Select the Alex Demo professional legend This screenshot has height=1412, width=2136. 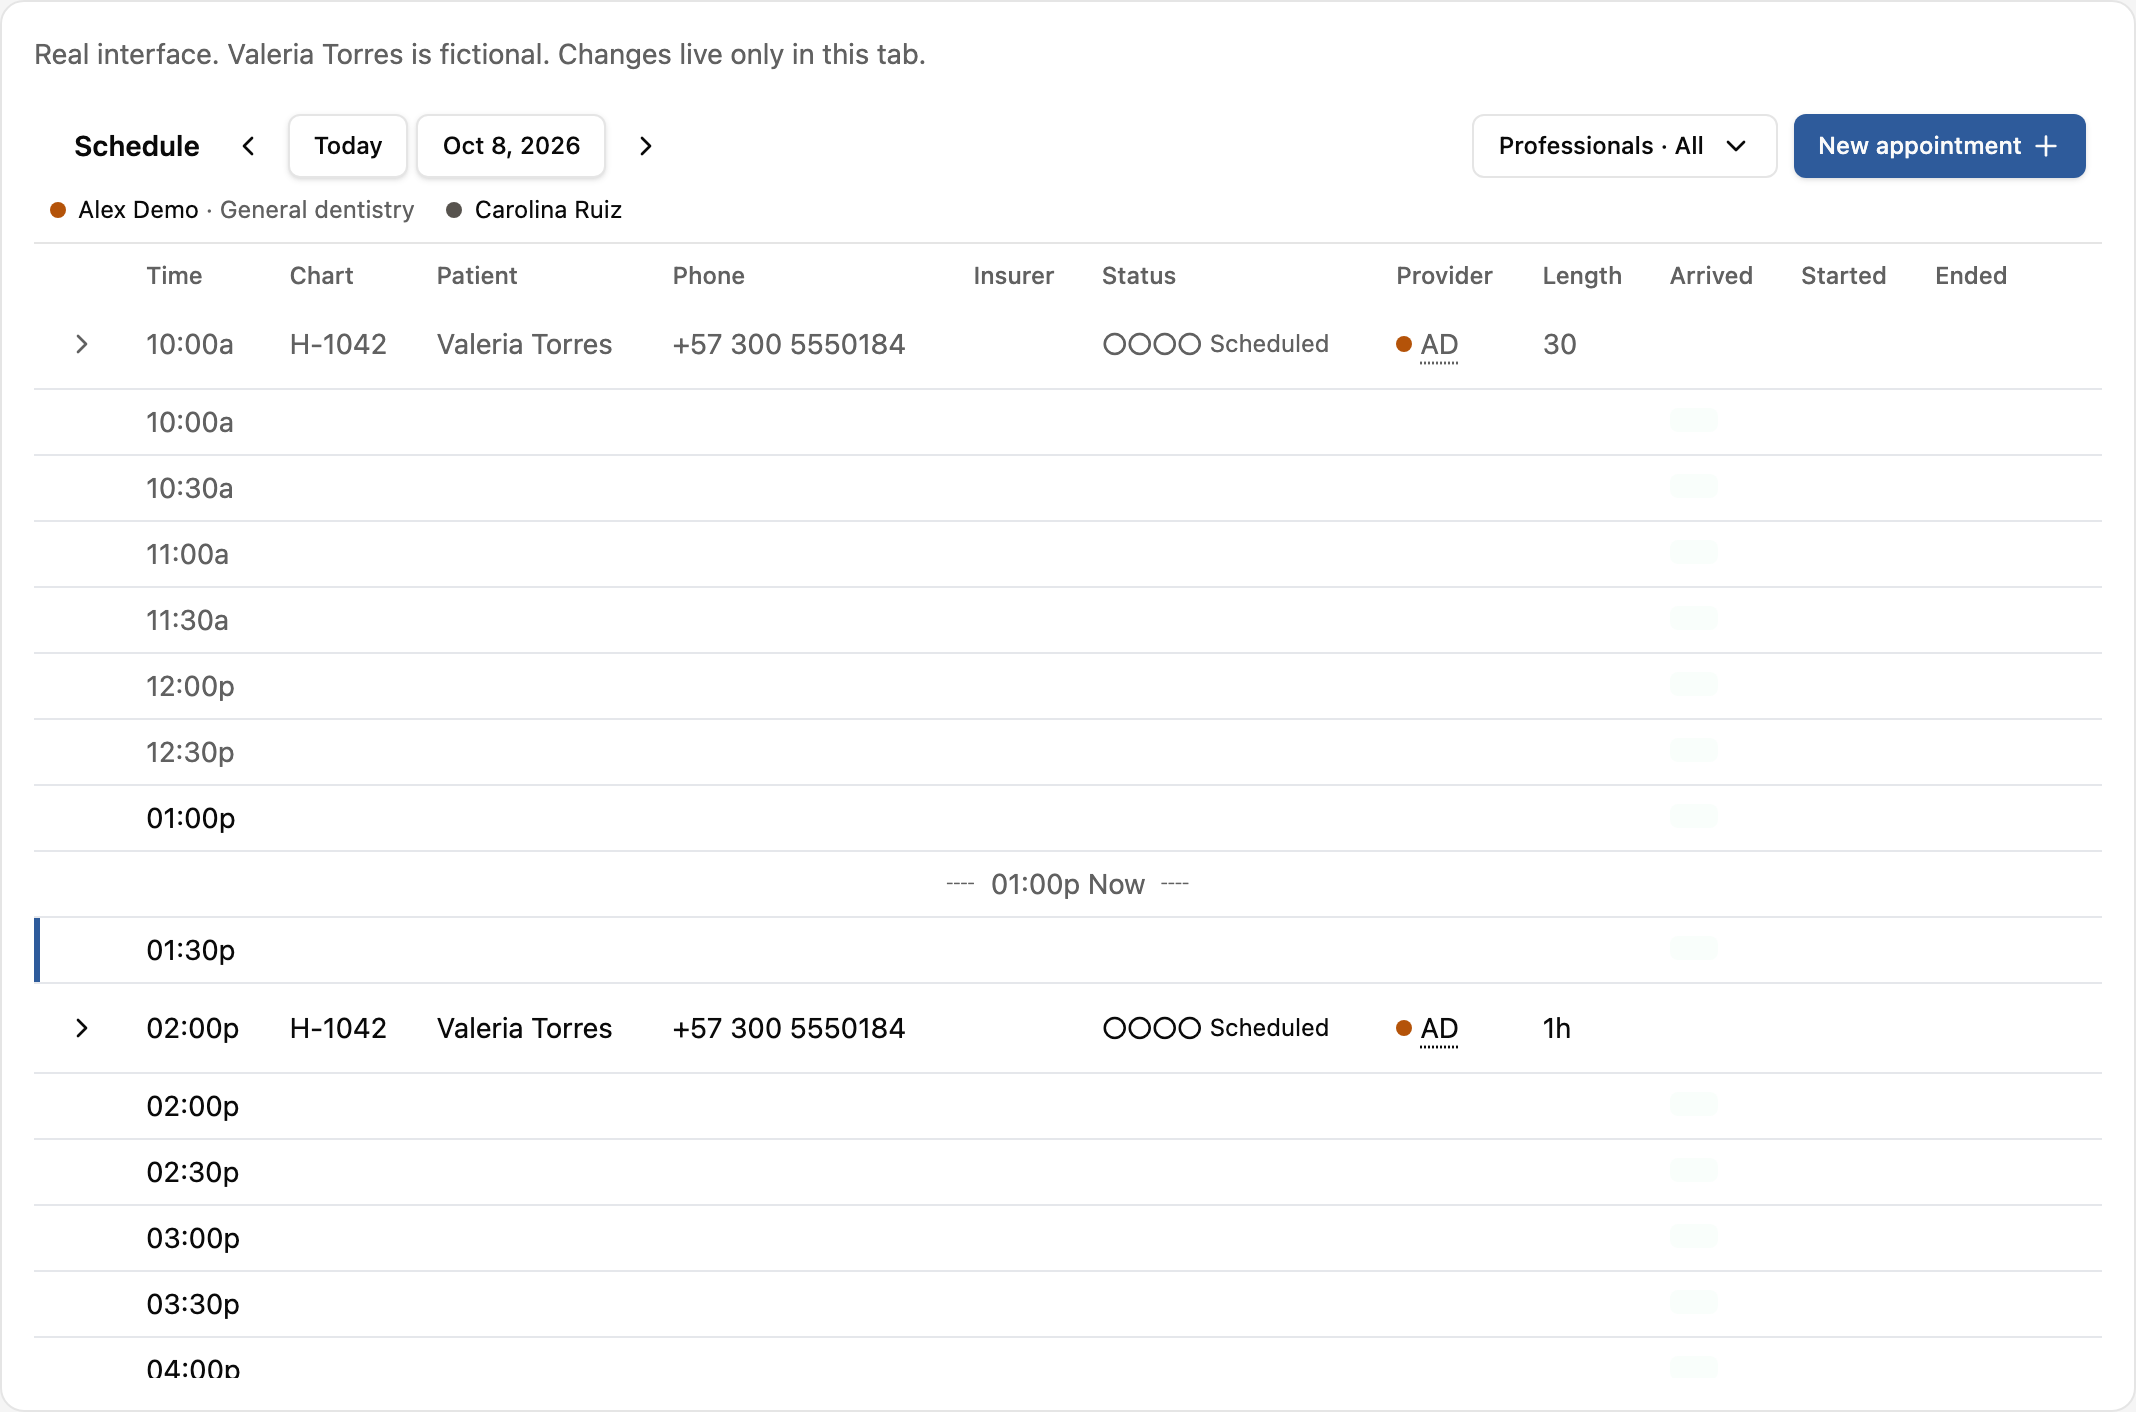[x=232, y=210]
